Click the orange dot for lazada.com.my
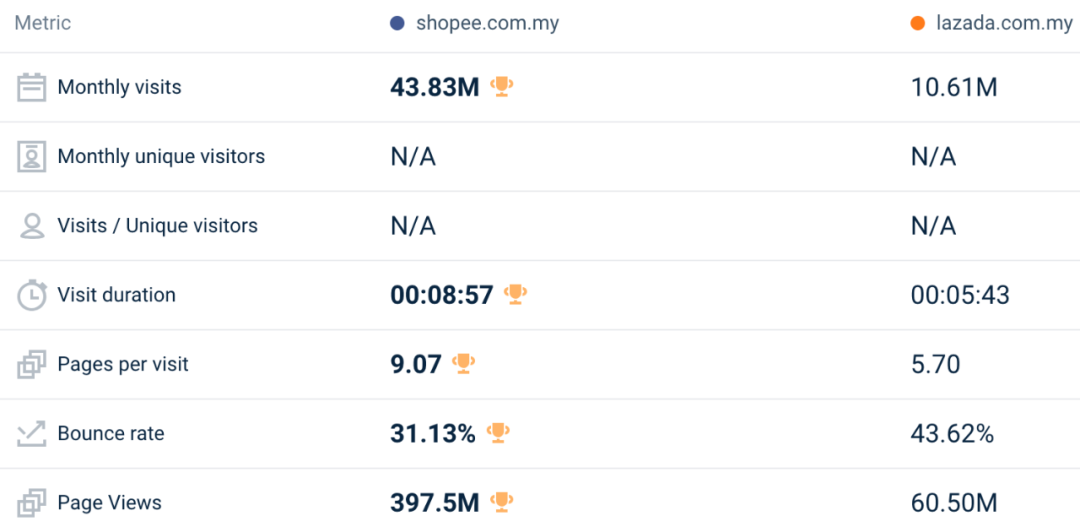1080x532 pixels. [x=918, y=23]
